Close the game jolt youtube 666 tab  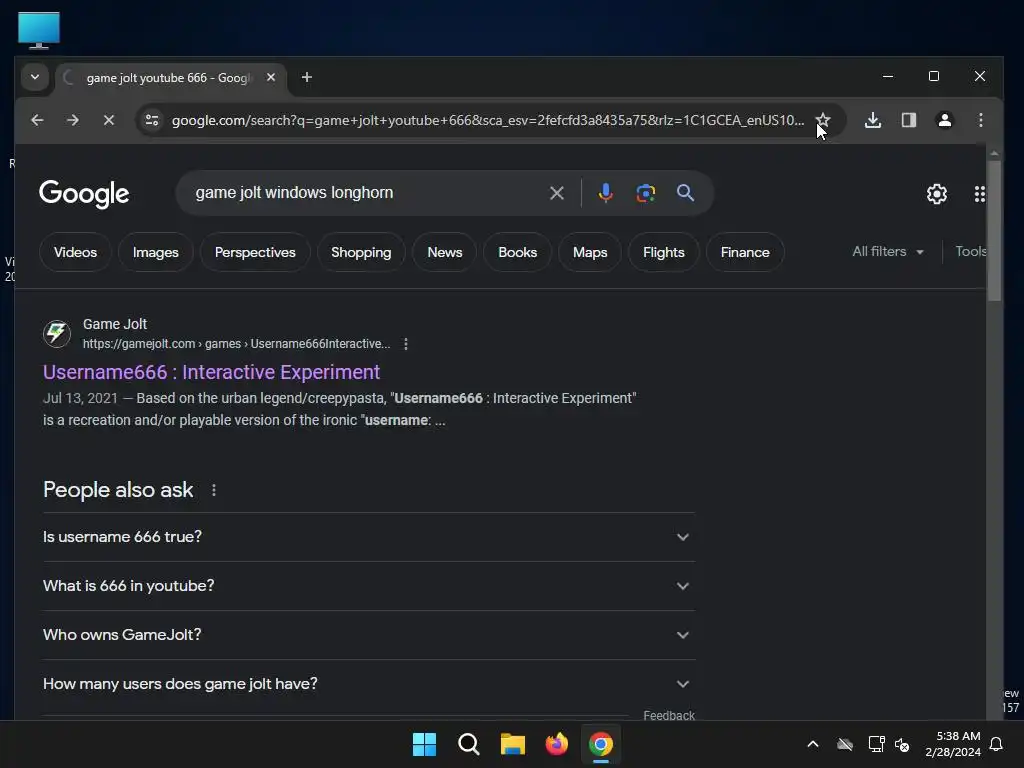coord(271,77)
